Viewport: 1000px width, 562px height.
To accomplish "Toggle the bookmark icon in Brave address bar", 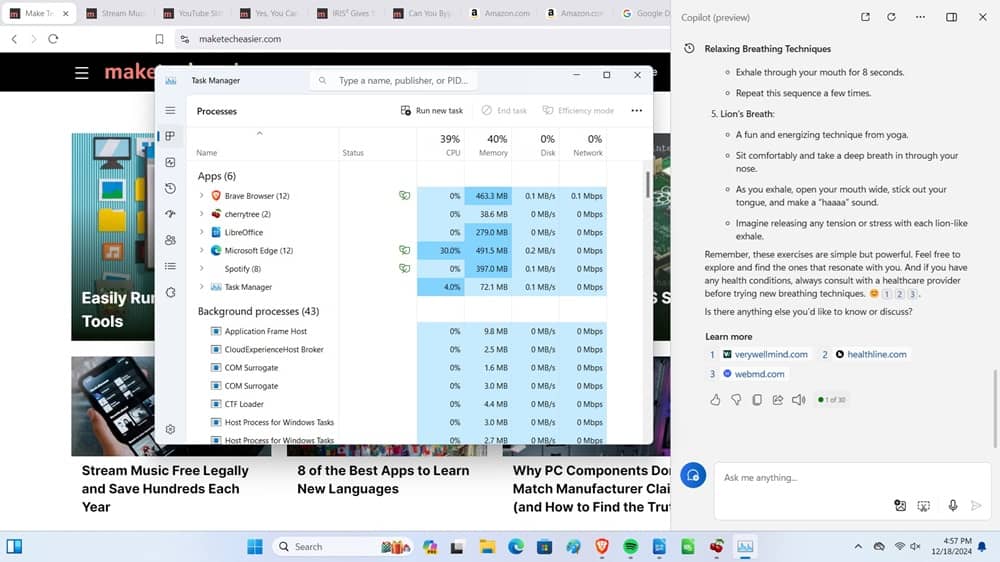I will [x=159, y=39].
